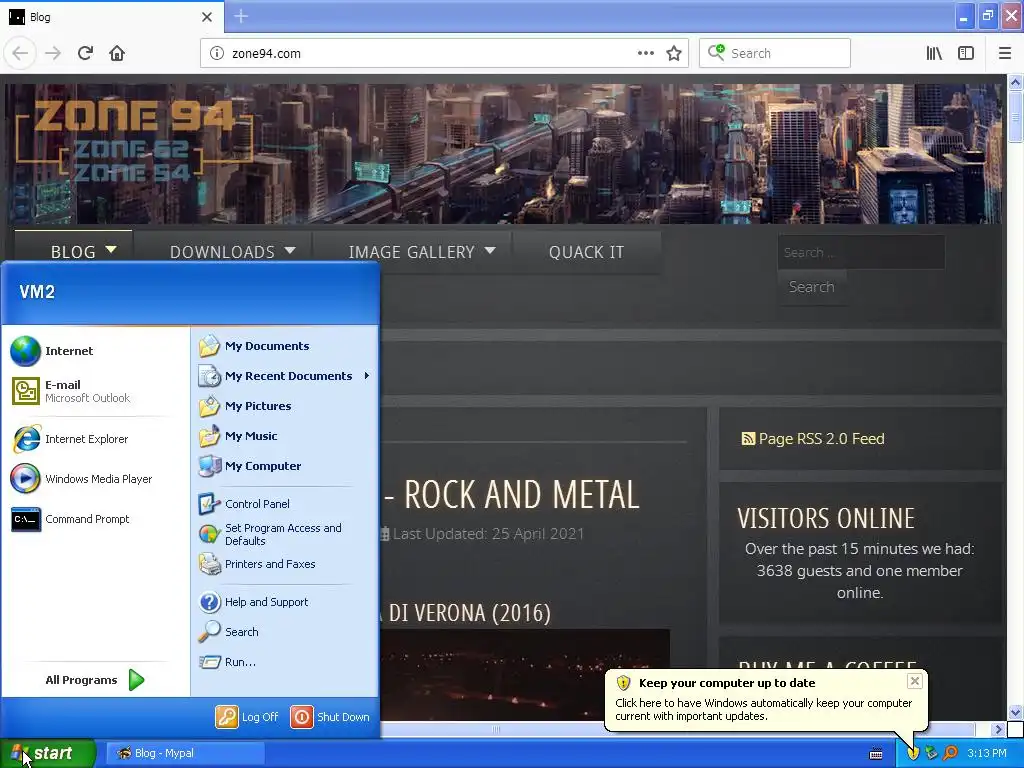This screenshot has height=768, width=1024.
Task: Click the safely remove hardware tray icon
Action: [x=931, y=753]
